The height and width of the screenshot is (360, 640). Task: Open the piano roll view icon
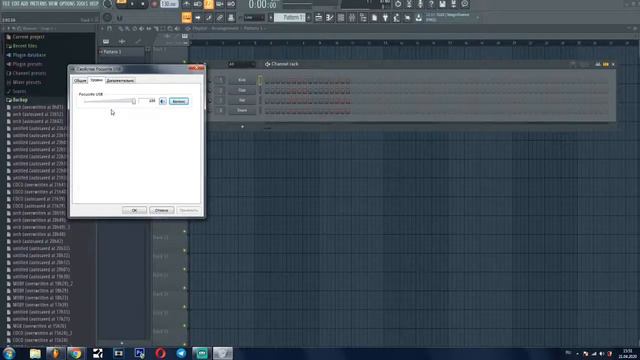[330, 18]
